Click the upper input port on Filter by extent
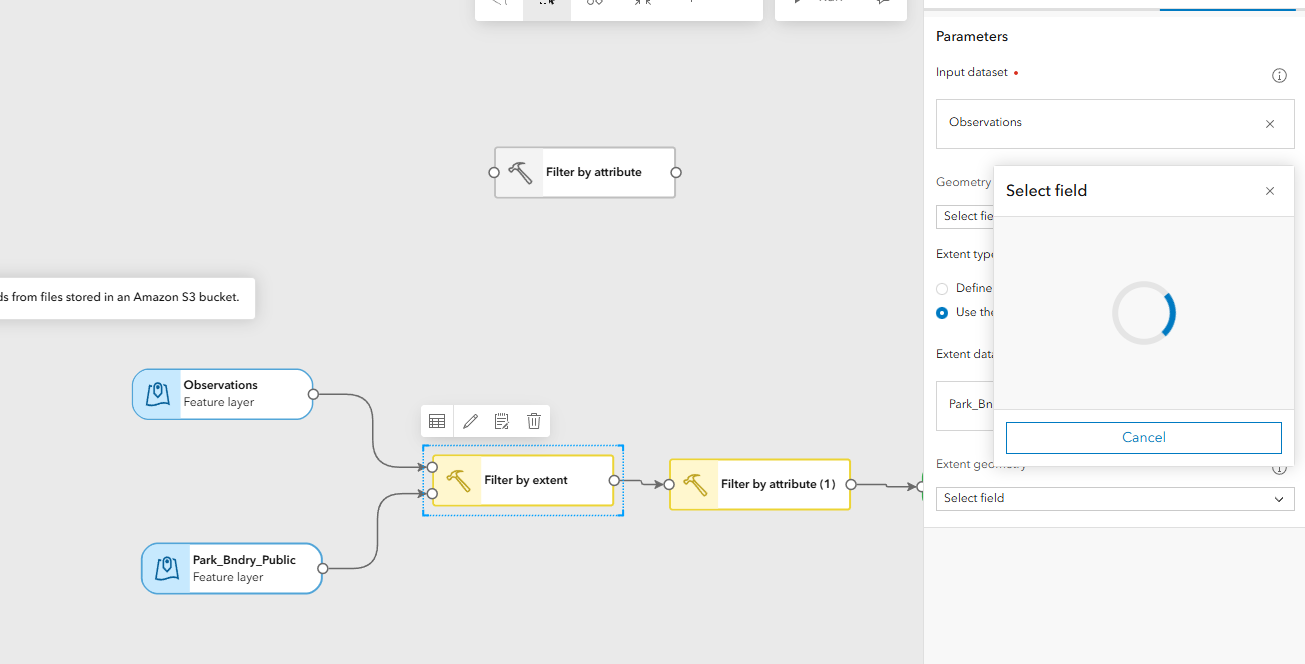1305x664 pixels. [432, 467]
